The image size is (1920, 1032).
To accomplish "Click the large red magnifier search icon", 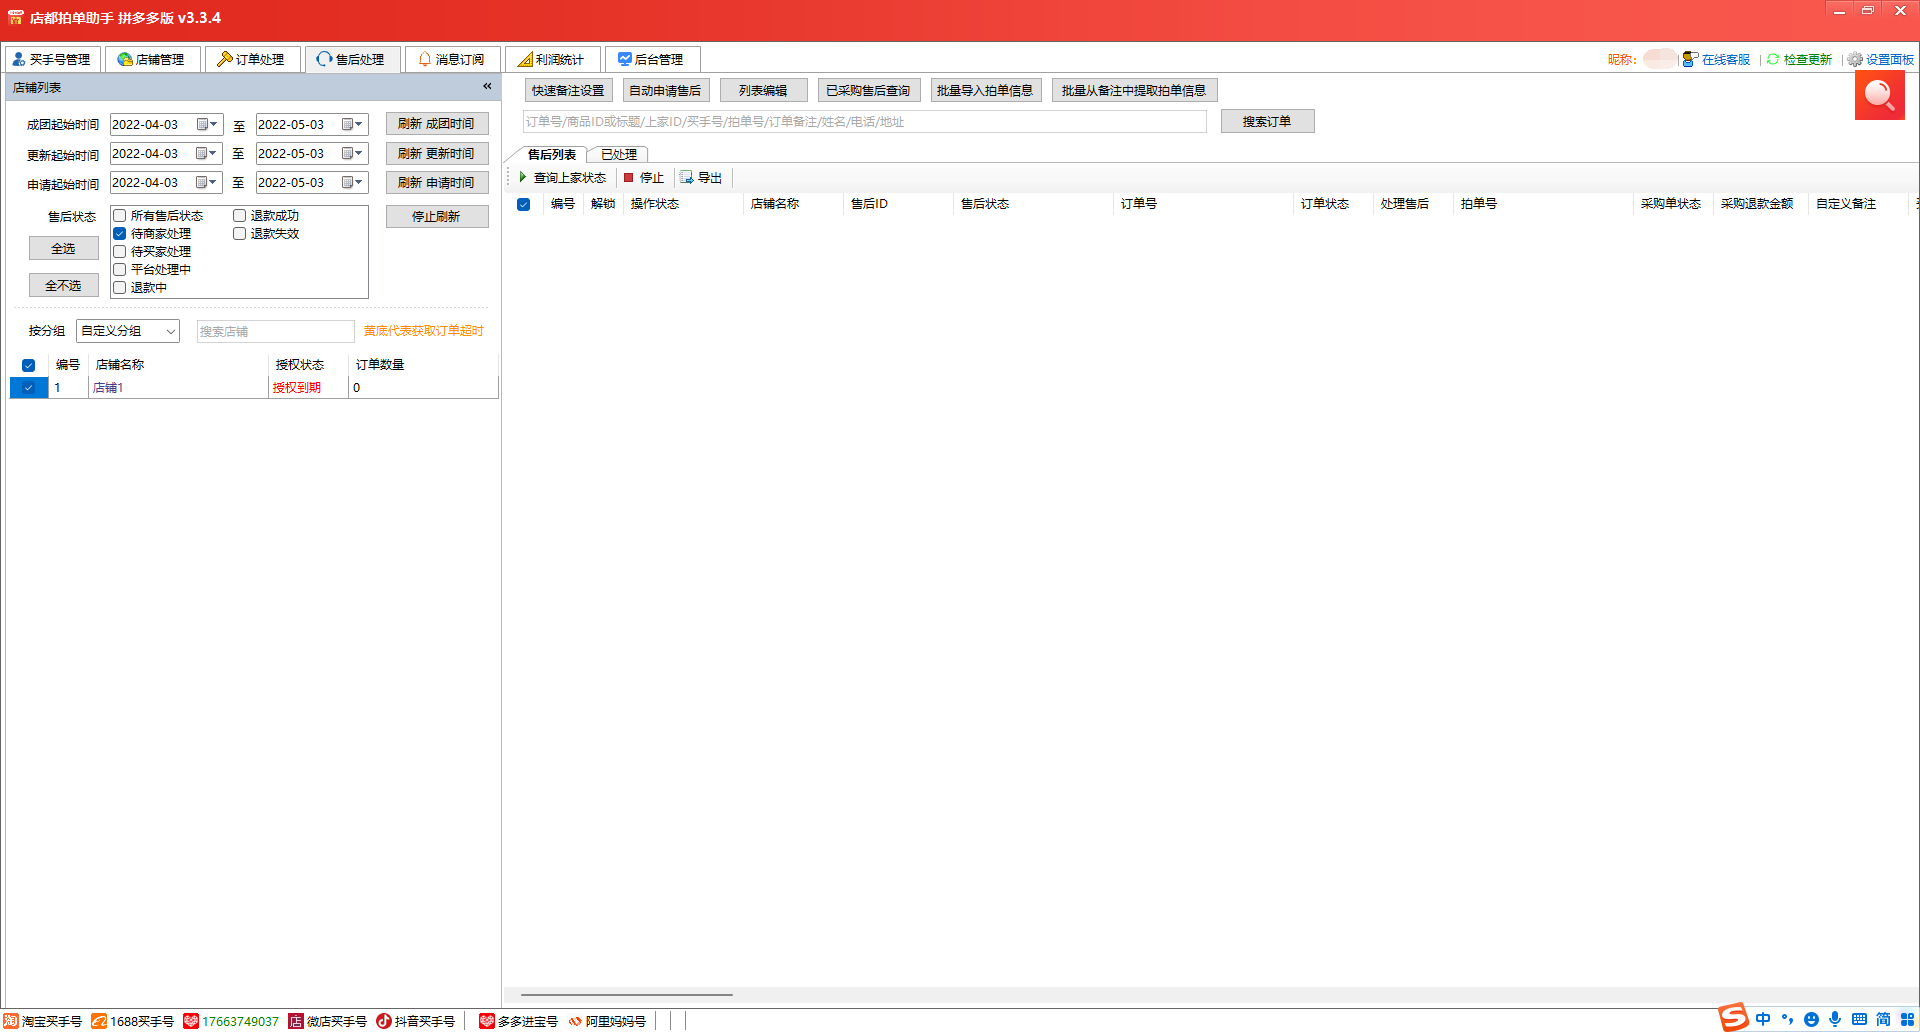I will pyautogui.click(x=1879, y=95).
